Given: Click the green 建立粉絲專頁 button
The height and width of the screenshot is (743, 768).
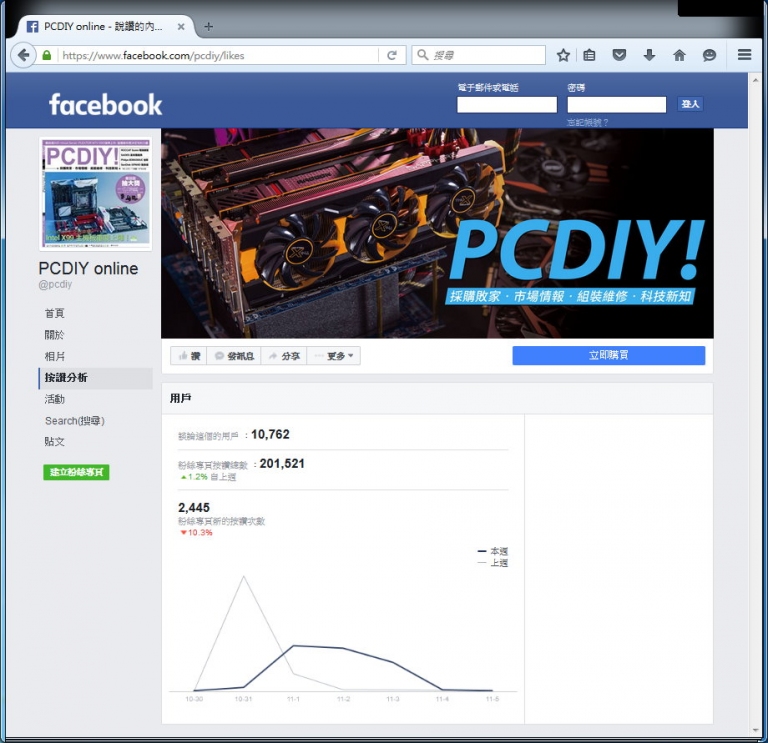Looking at the screenshot, I should pos(76,472).
